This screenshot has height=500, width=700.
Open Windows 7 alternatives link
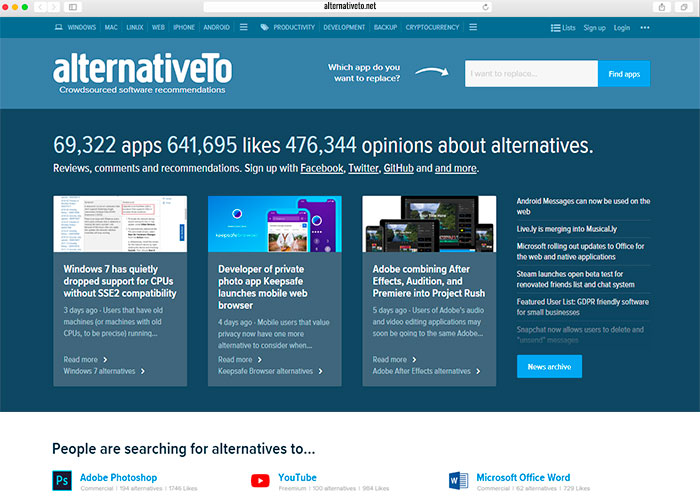coord(104,371)
